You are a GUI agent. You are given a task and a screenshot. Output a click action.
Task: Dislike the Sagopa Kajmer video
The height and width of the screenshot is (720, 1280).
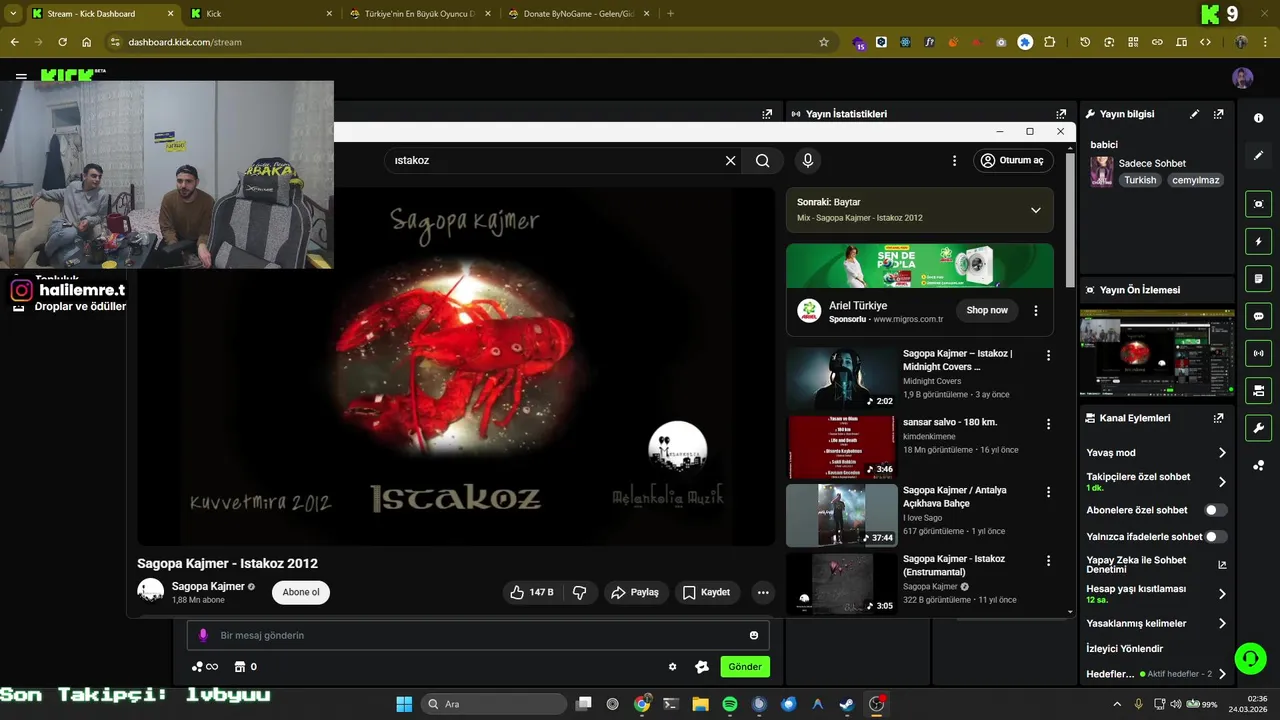580,592
